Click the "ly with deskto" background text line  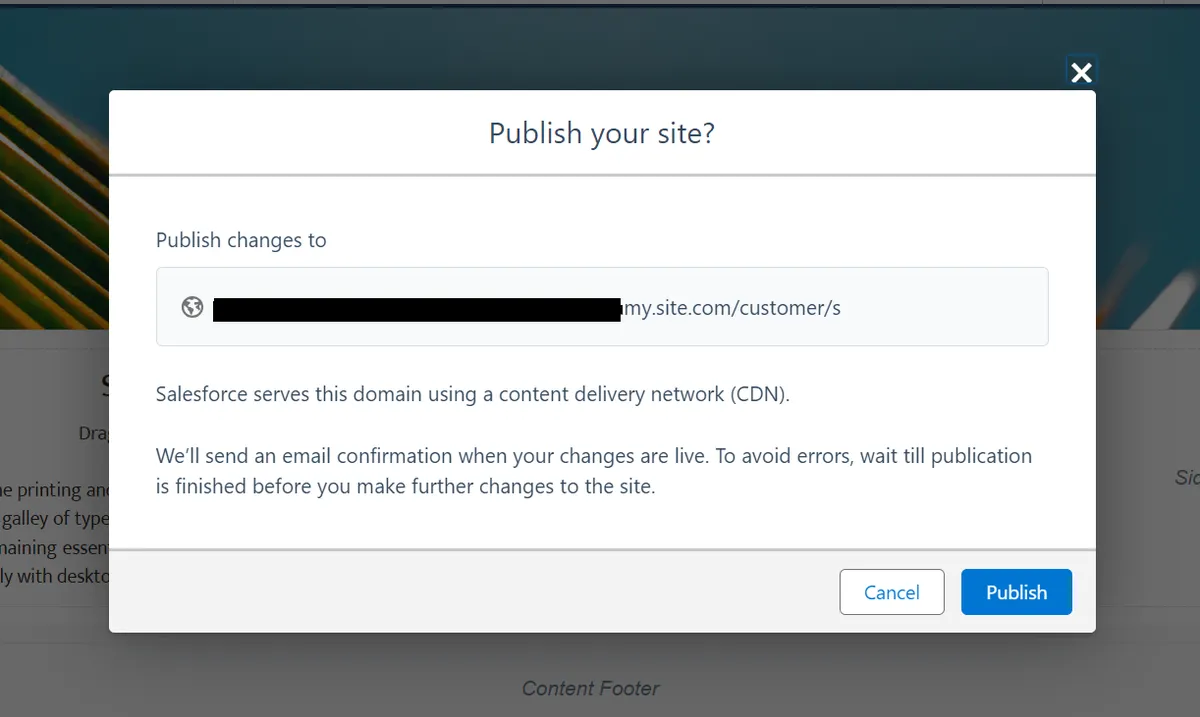click(x=55, y=577)
